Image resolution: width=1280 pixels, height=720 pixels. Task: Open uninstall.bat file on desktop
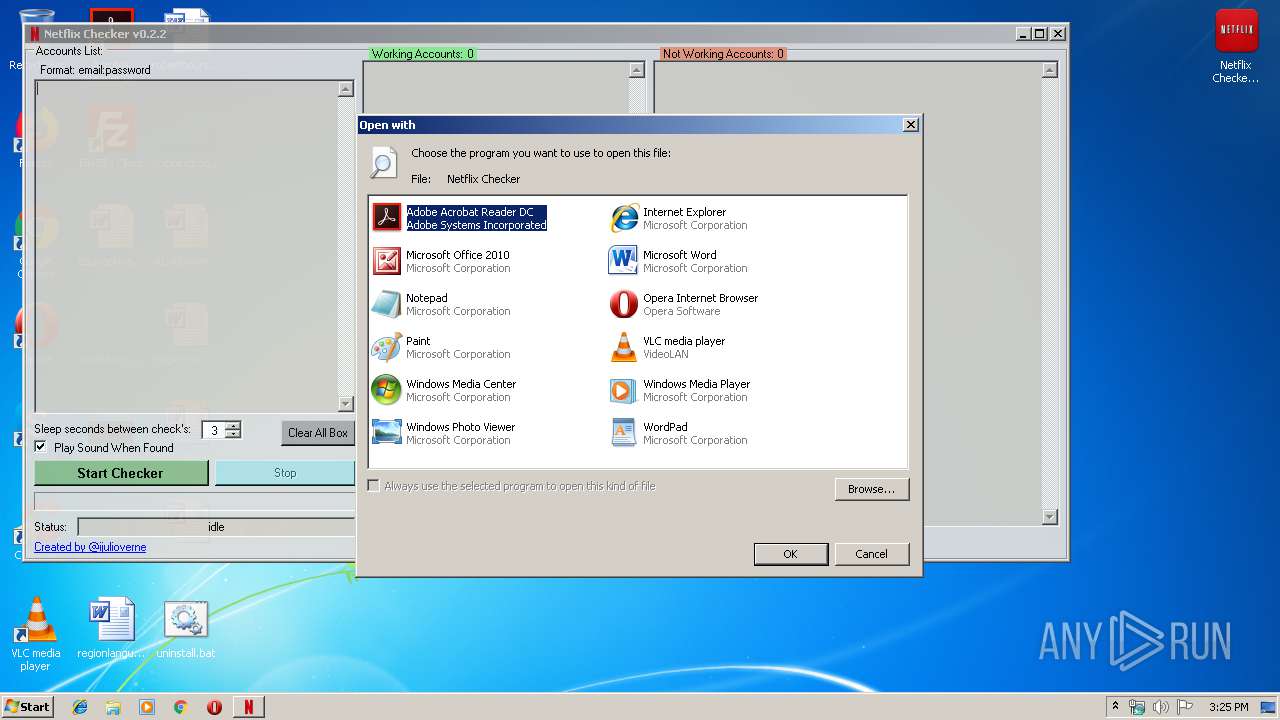click(x=186, y=630)
